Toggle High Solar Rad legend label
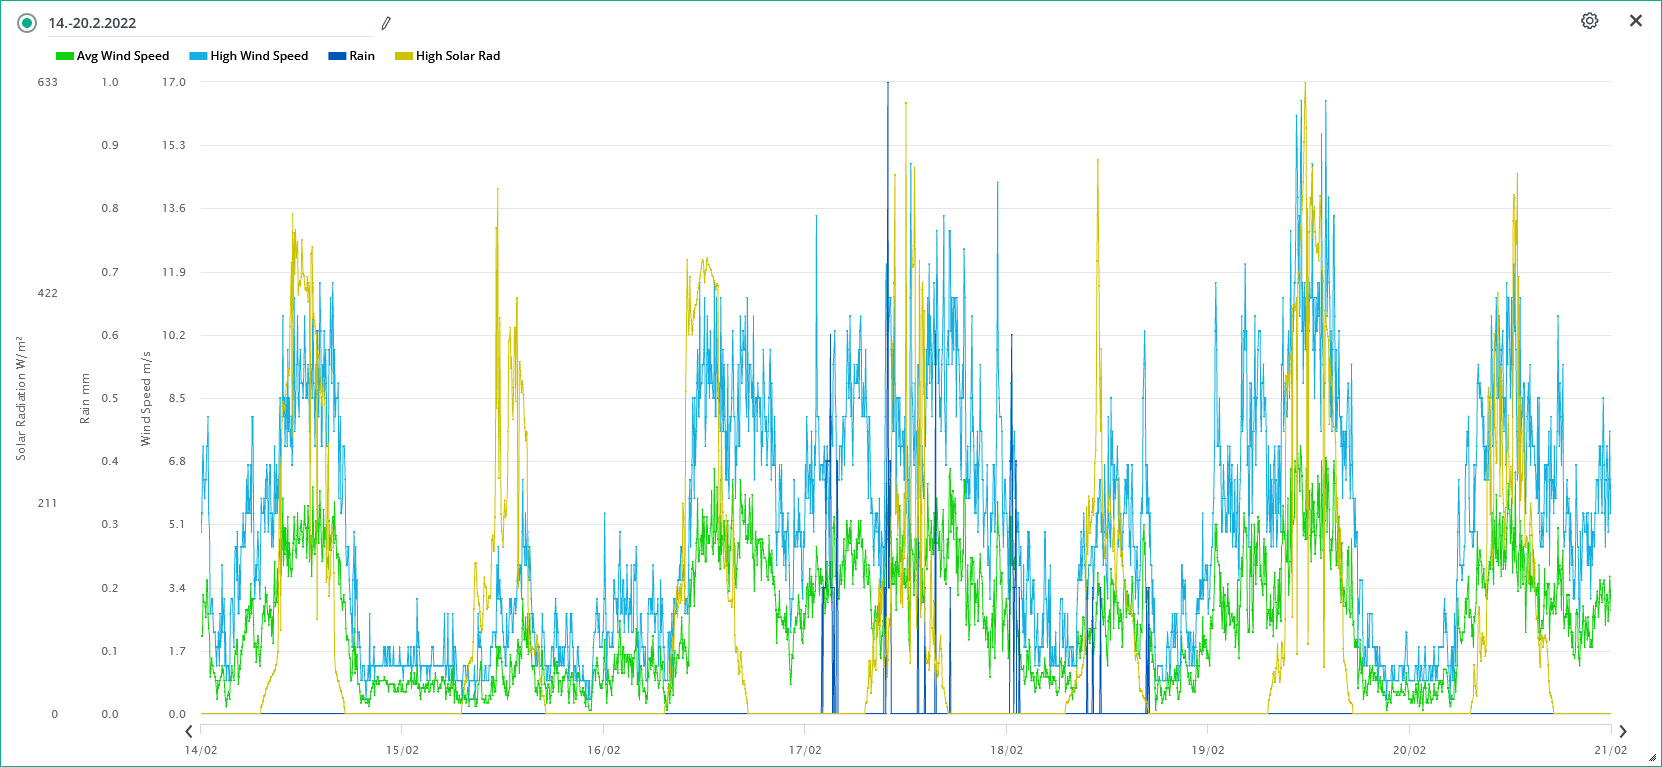 point(458,56)
